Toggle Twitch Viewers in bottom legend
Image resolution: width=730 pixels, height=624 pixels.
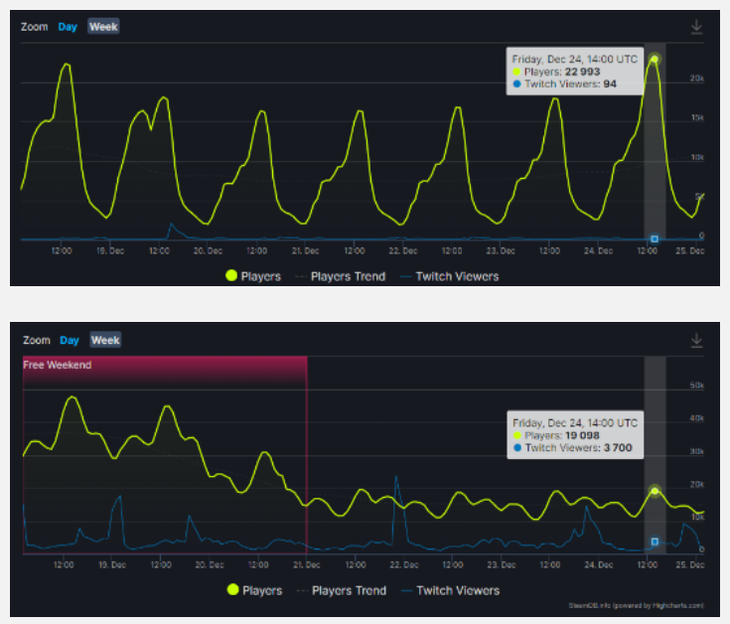450,590
